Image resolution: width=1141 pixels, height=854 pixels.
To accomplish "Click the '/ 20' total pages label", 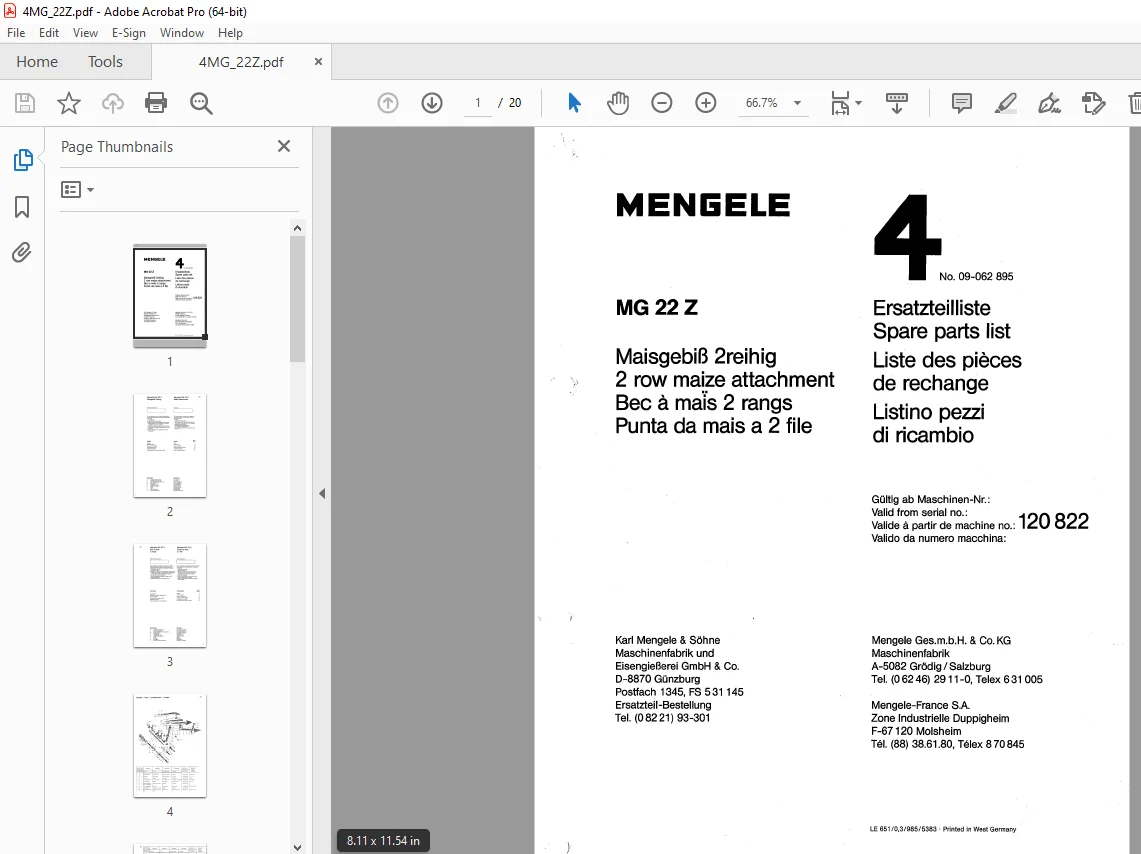I will (x=509, y=103).
